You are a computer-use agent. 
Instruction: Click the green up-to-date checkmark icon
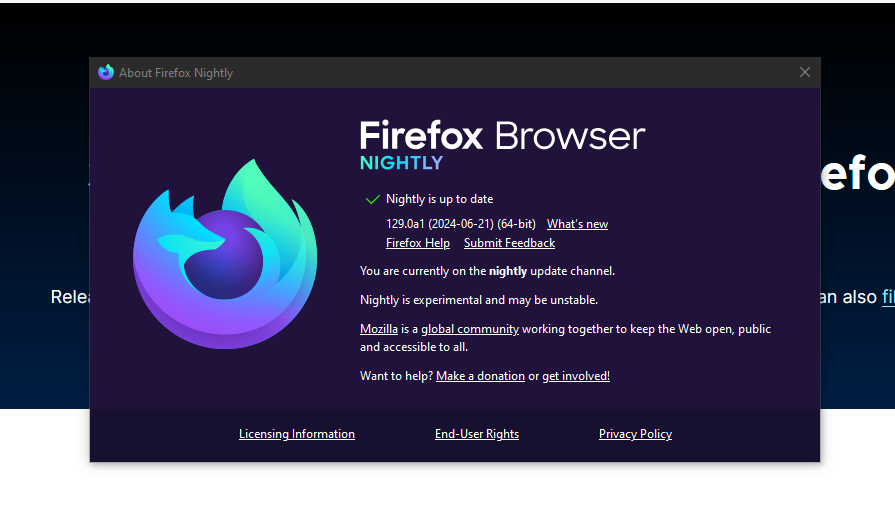coord(372,199)
